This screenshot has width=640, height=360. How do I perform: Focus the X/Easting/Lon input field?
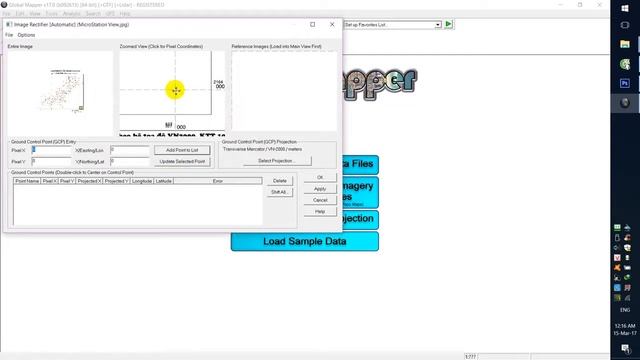tap(130, 150)
